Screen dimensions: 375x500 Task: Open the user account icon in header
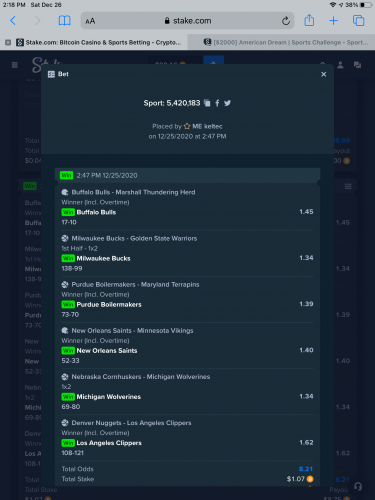(x=340, y=65)
